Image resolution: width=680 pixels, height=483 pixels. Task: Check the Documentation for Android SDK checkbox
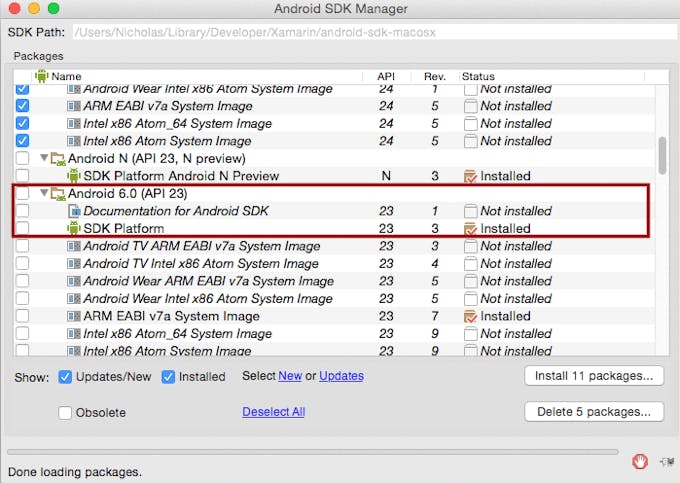(23, 211)
